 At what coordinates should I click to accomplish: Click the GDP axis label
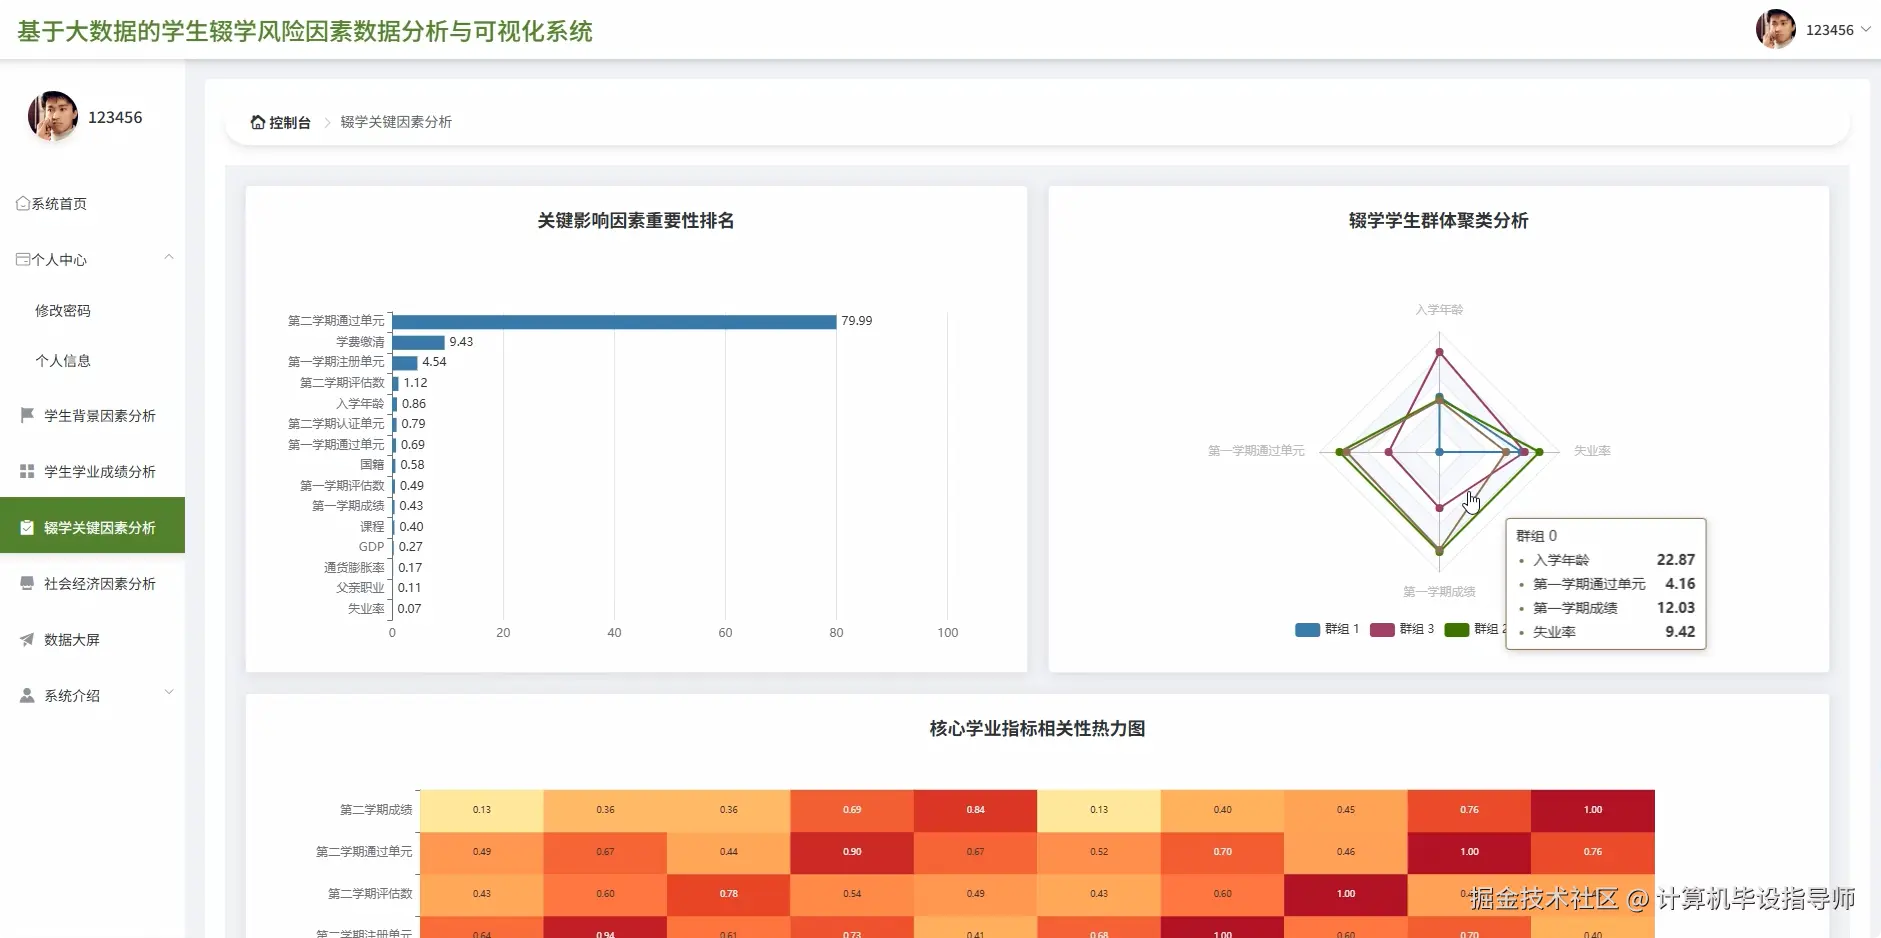point(372,547)
